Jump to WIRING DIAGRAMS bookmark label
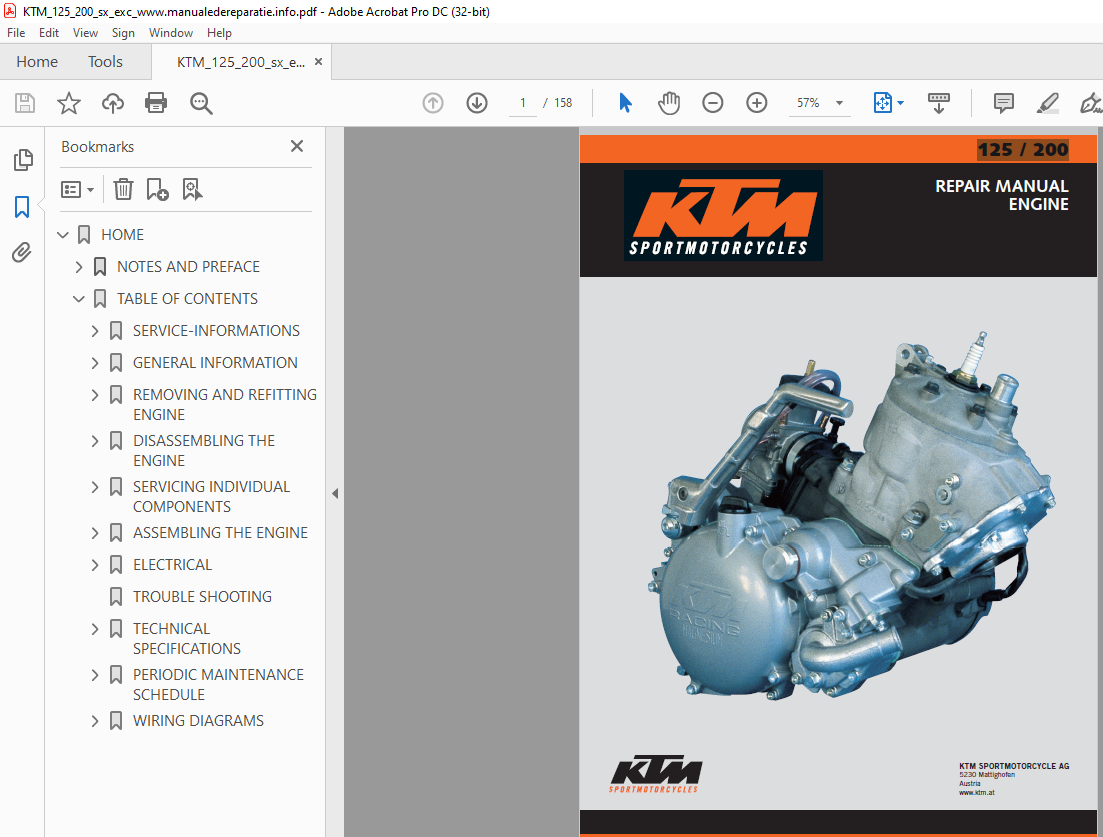This screenshot has width=1103, height=837. click(198, 721)
